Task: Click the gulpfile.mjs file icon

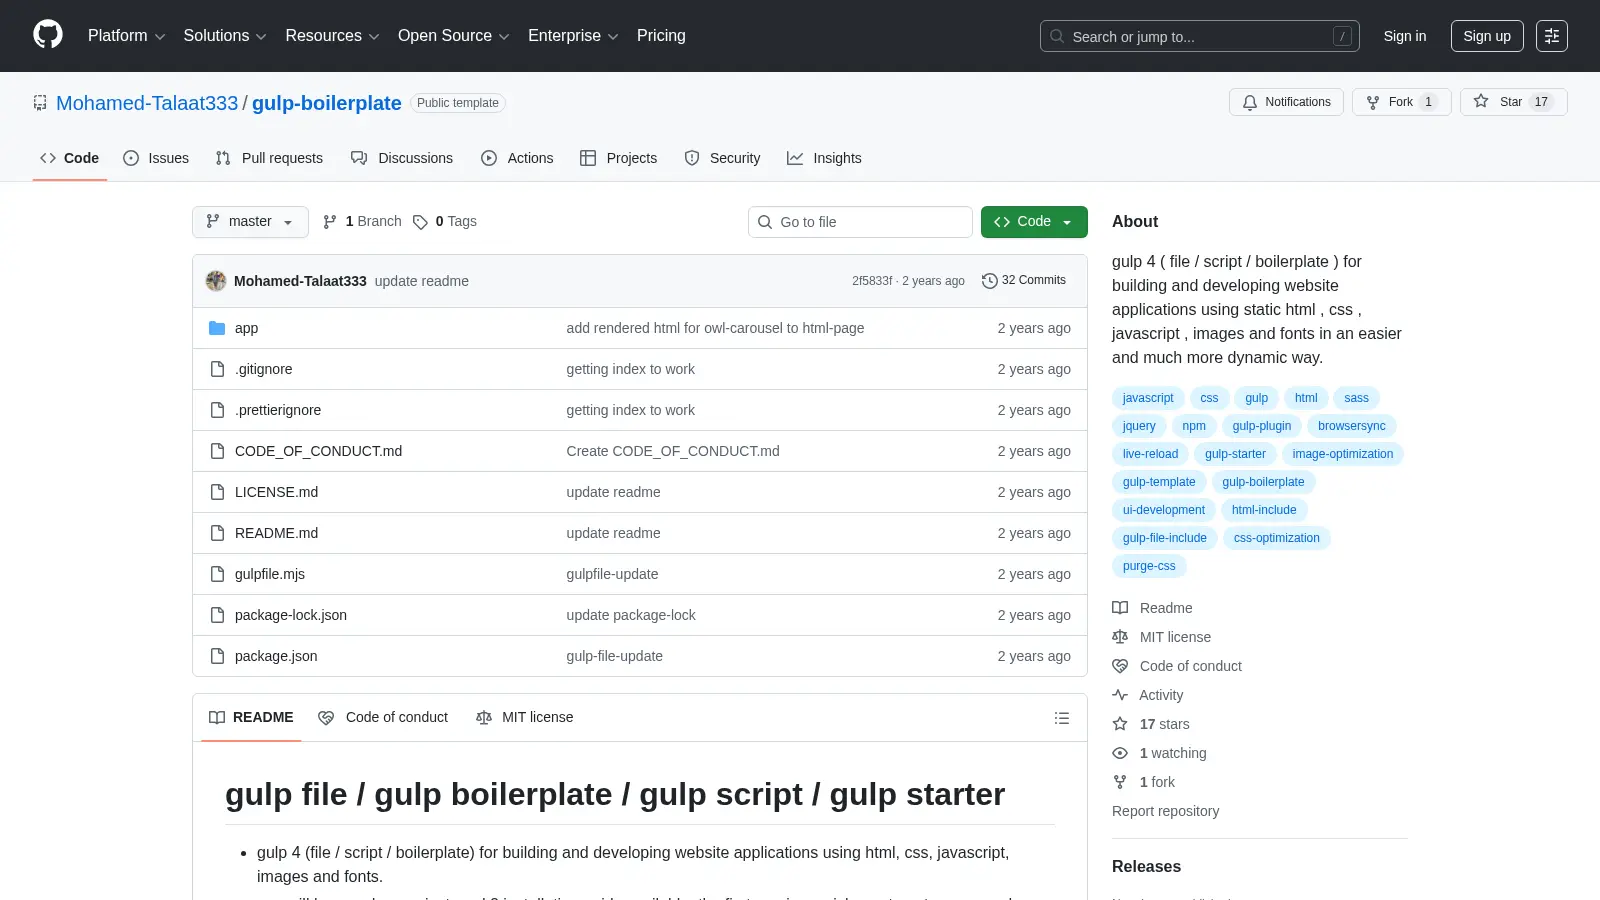Action: [x=217, y=574]
